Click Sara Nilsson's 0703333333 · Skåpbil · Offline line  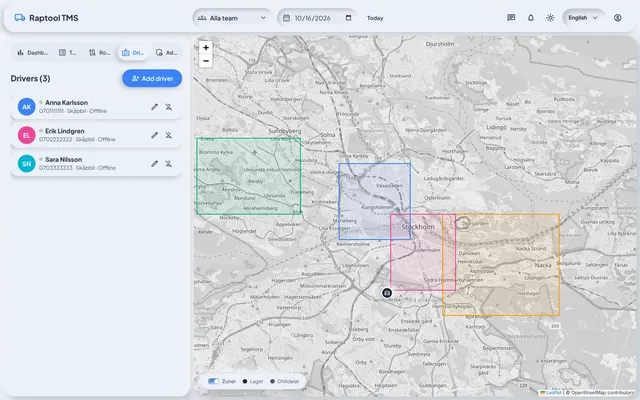77,168
